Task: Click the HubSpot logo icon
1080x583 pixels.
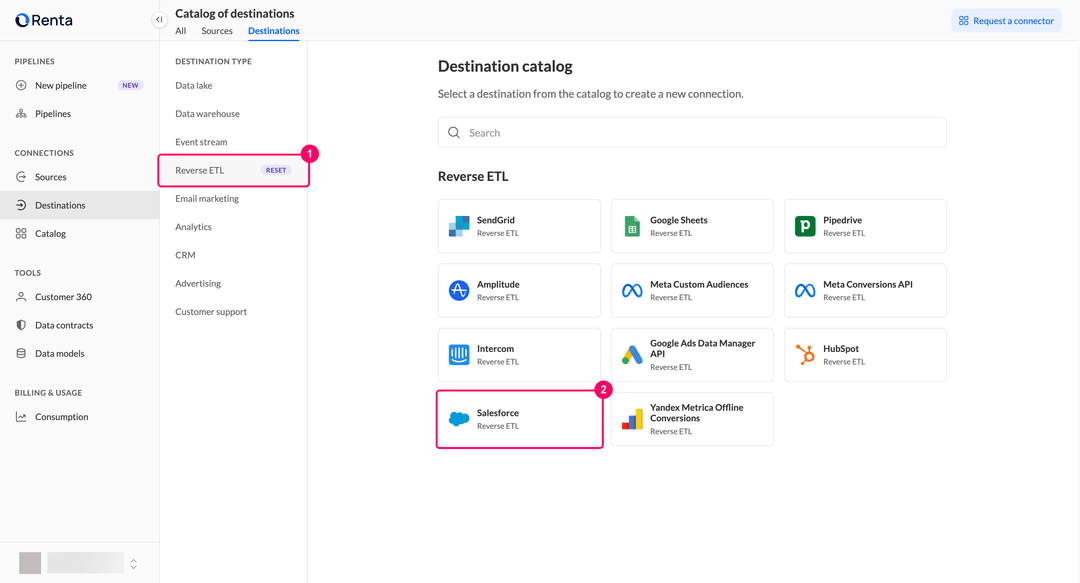Action: pos(805,354)
